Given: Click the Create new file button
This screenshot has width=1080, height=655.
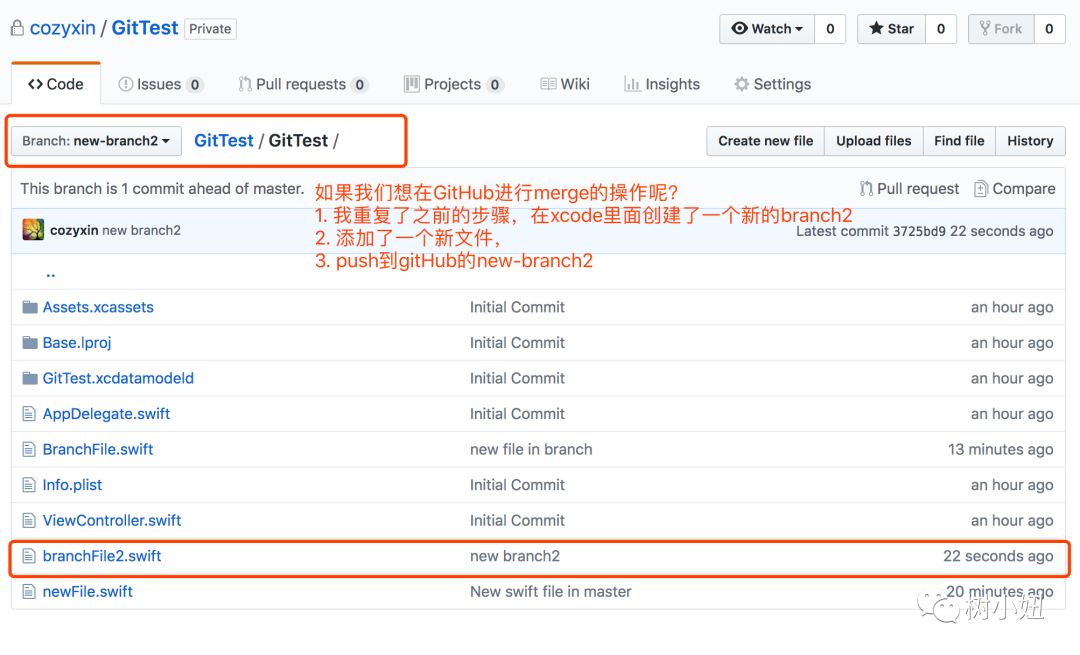Looking at the screenshot, I should pos(765,141).
